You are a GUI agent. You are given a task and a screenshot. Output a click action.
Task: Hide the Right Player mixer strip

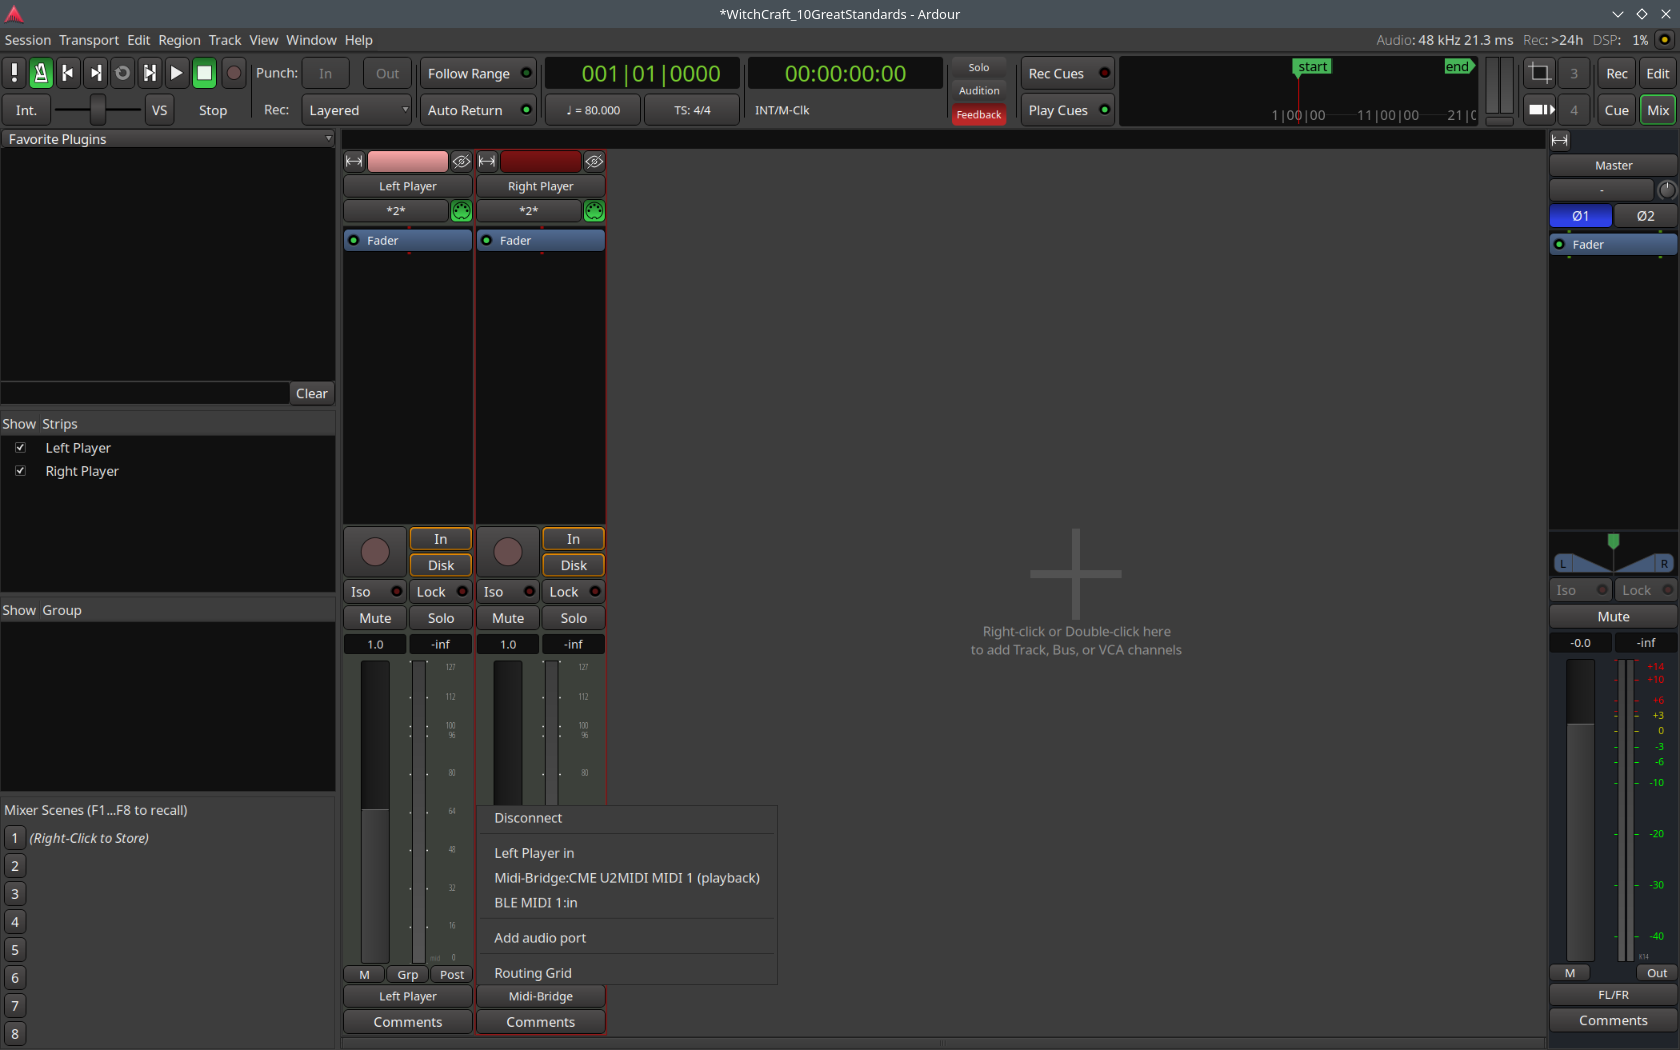tap(594, 162)
